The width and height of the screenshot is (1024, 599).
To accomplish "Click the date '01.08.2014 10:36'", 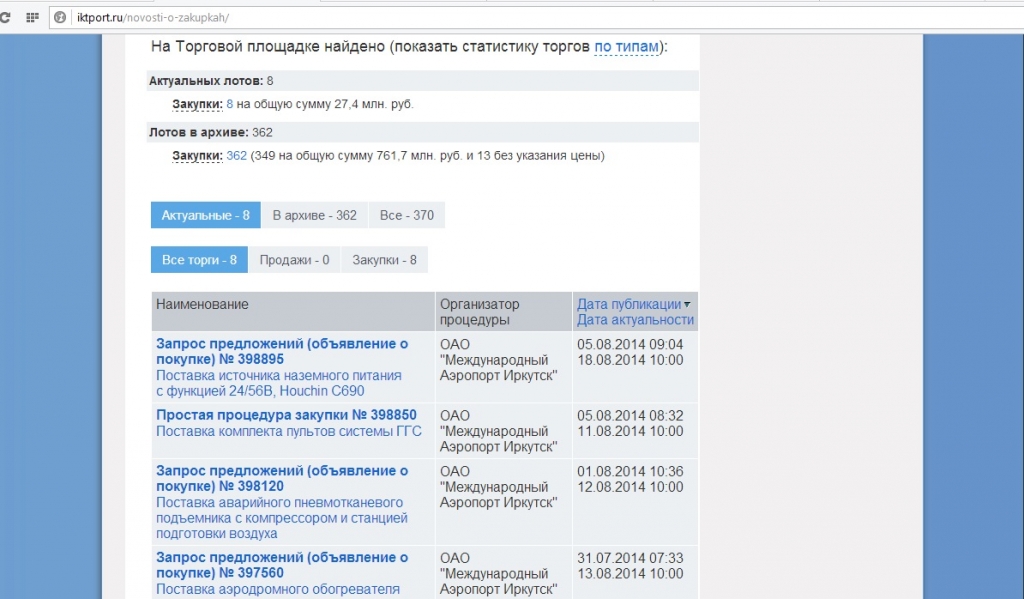I will 630,471.
